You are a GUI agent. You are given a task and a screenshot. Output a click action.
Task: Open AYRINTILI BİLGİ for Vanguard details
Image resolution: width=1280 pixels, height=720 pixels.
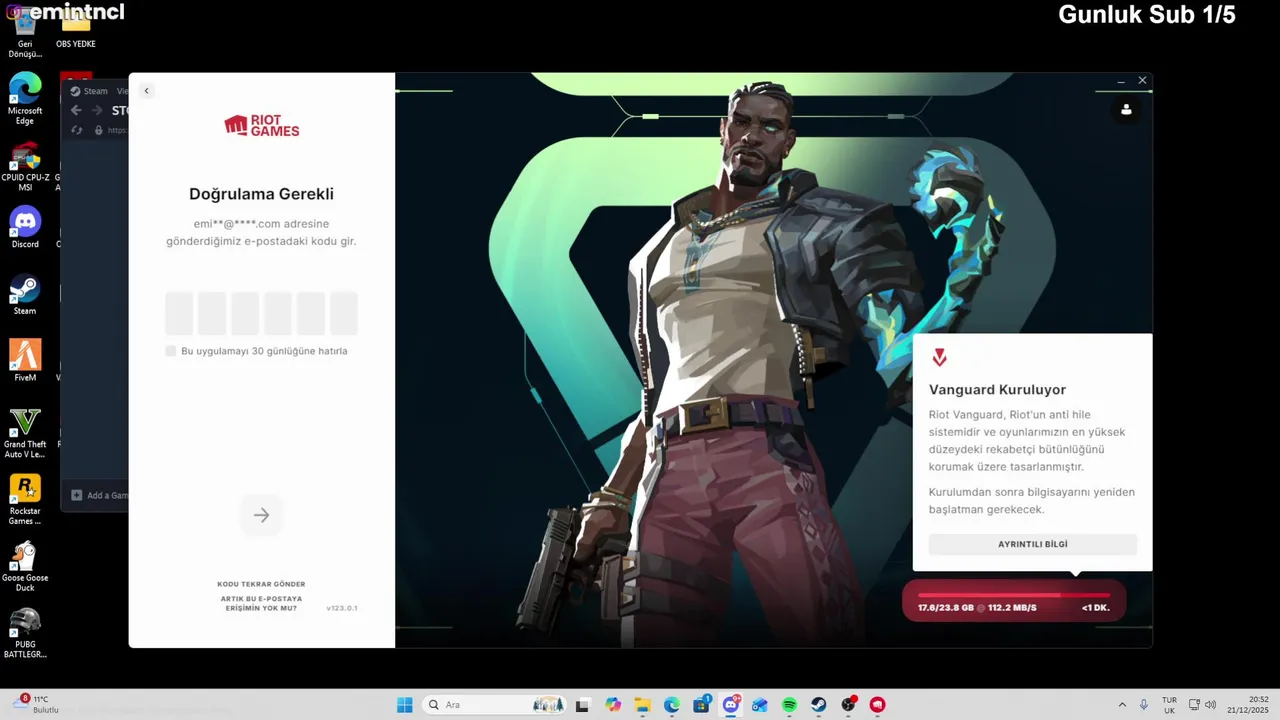pyautogui.click(x=1033, y=544)
